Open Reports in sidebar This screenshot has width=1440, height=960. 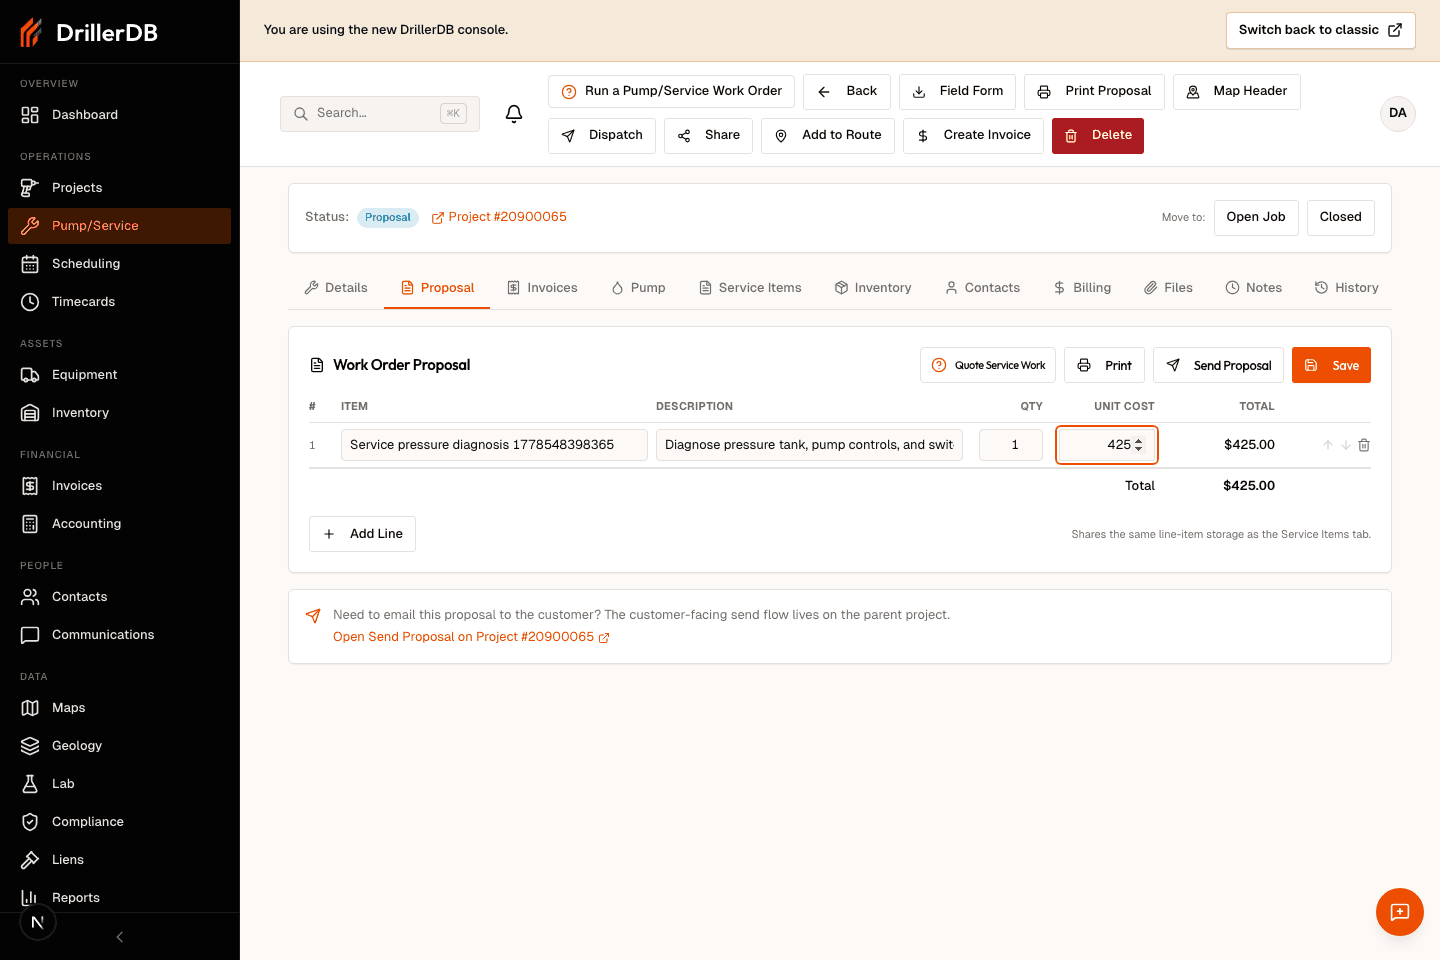click(119, 898)
